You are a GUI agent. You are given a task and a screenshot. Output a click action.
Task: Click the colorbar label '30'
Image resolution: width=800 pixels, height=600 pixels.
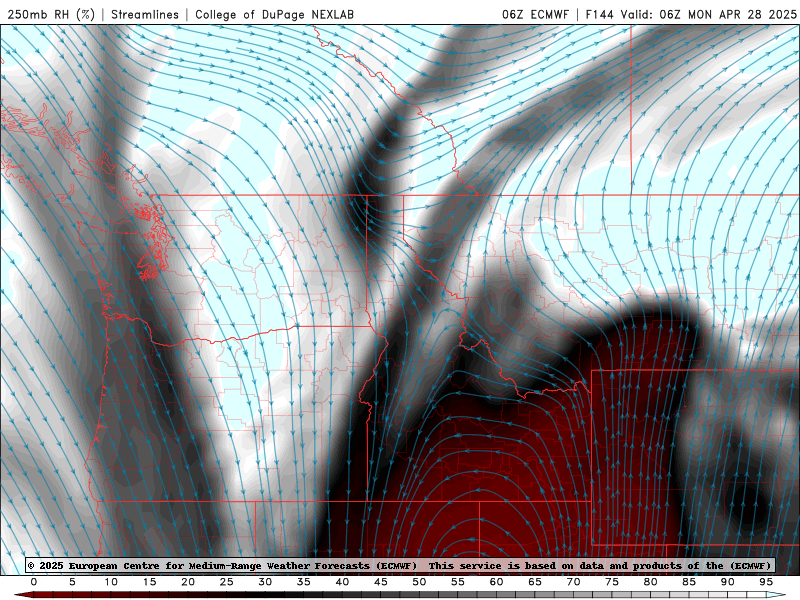[265, 582]
